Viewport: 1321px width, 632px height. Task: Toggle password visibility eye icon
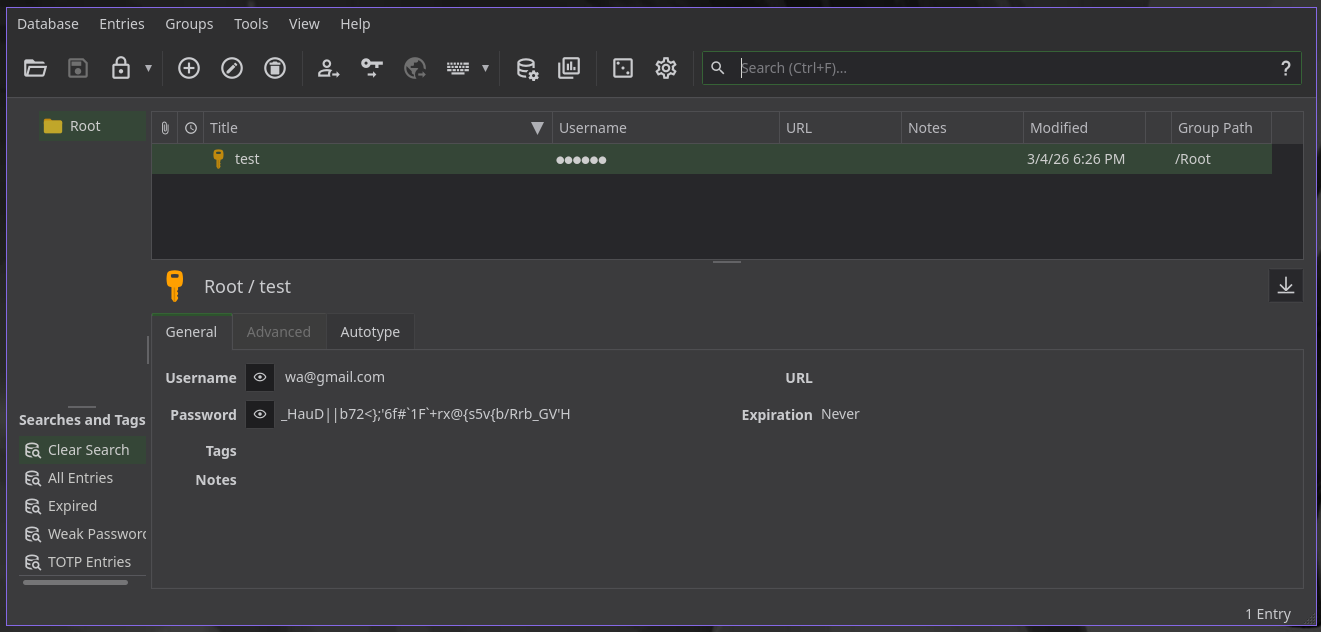click(260, 414)
